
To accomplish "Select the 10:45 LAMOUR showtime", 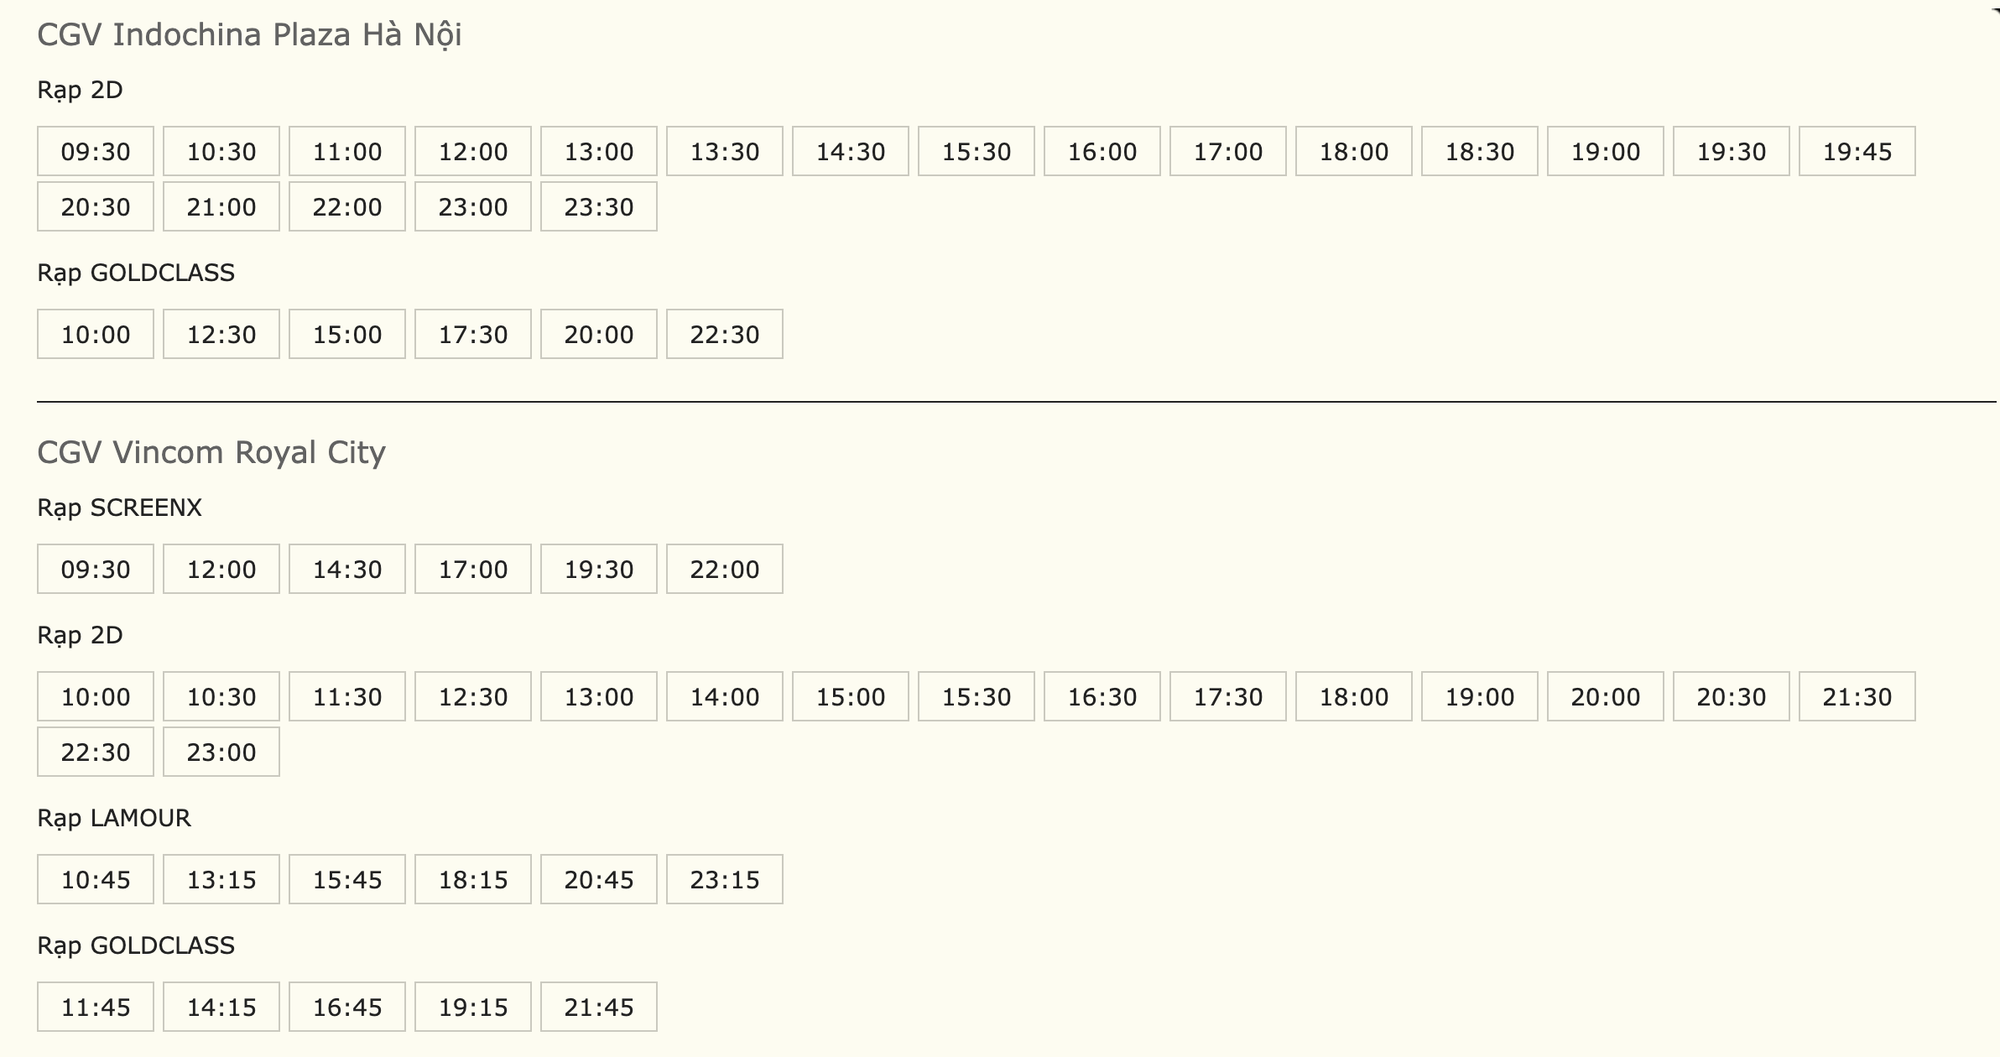I will click(x=95, y=879).
